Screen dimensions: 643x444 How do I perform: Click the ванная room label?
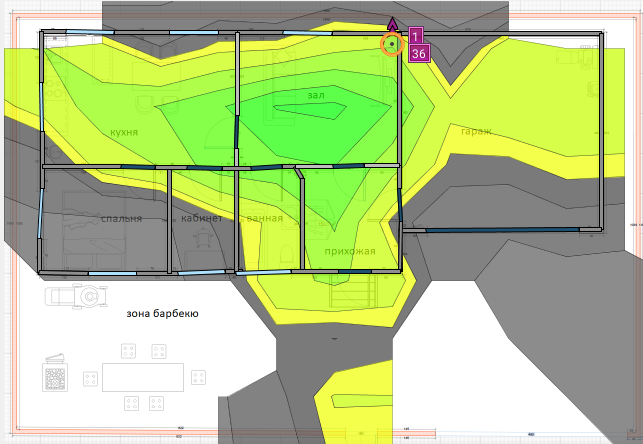(264, 218)
